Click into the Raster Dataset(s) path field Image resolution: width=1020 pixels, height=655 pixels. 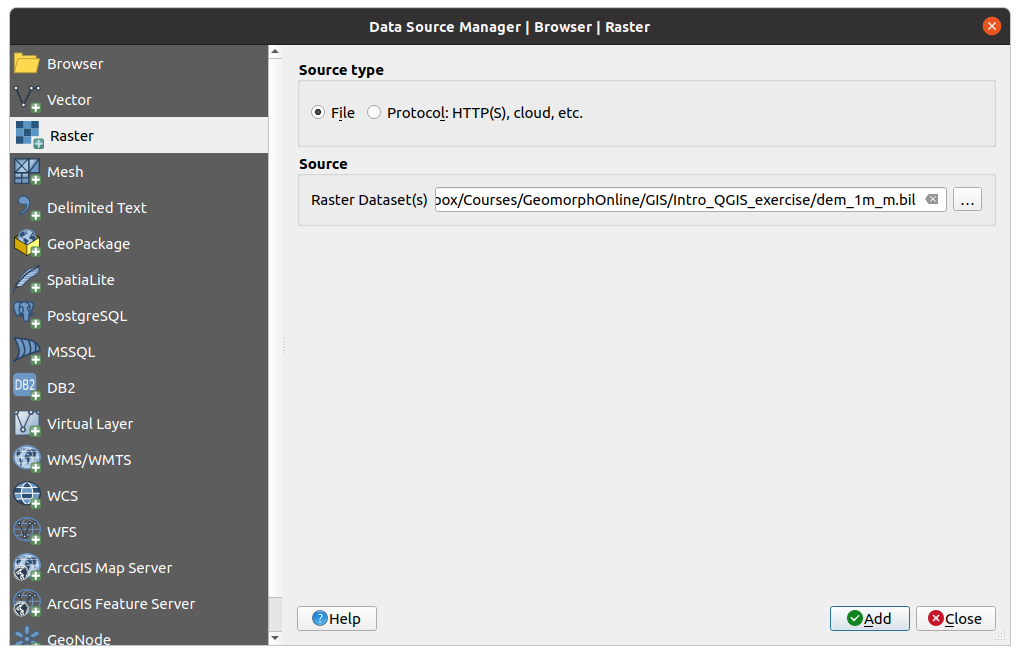[675, 200]
